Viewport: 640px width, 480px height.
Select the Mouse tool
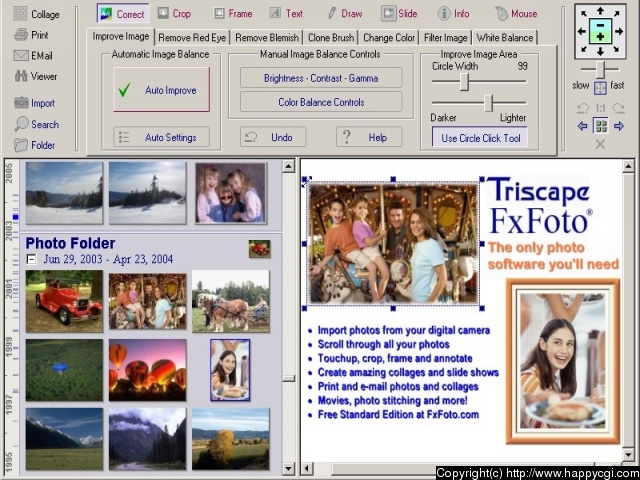click(x=517, y=14)
